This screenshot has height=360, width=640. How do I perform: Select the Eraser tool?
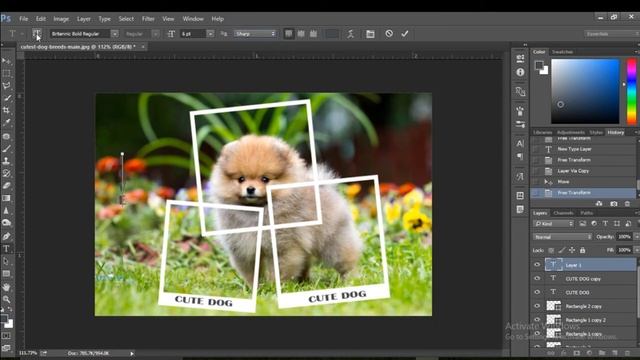[6, 186]
